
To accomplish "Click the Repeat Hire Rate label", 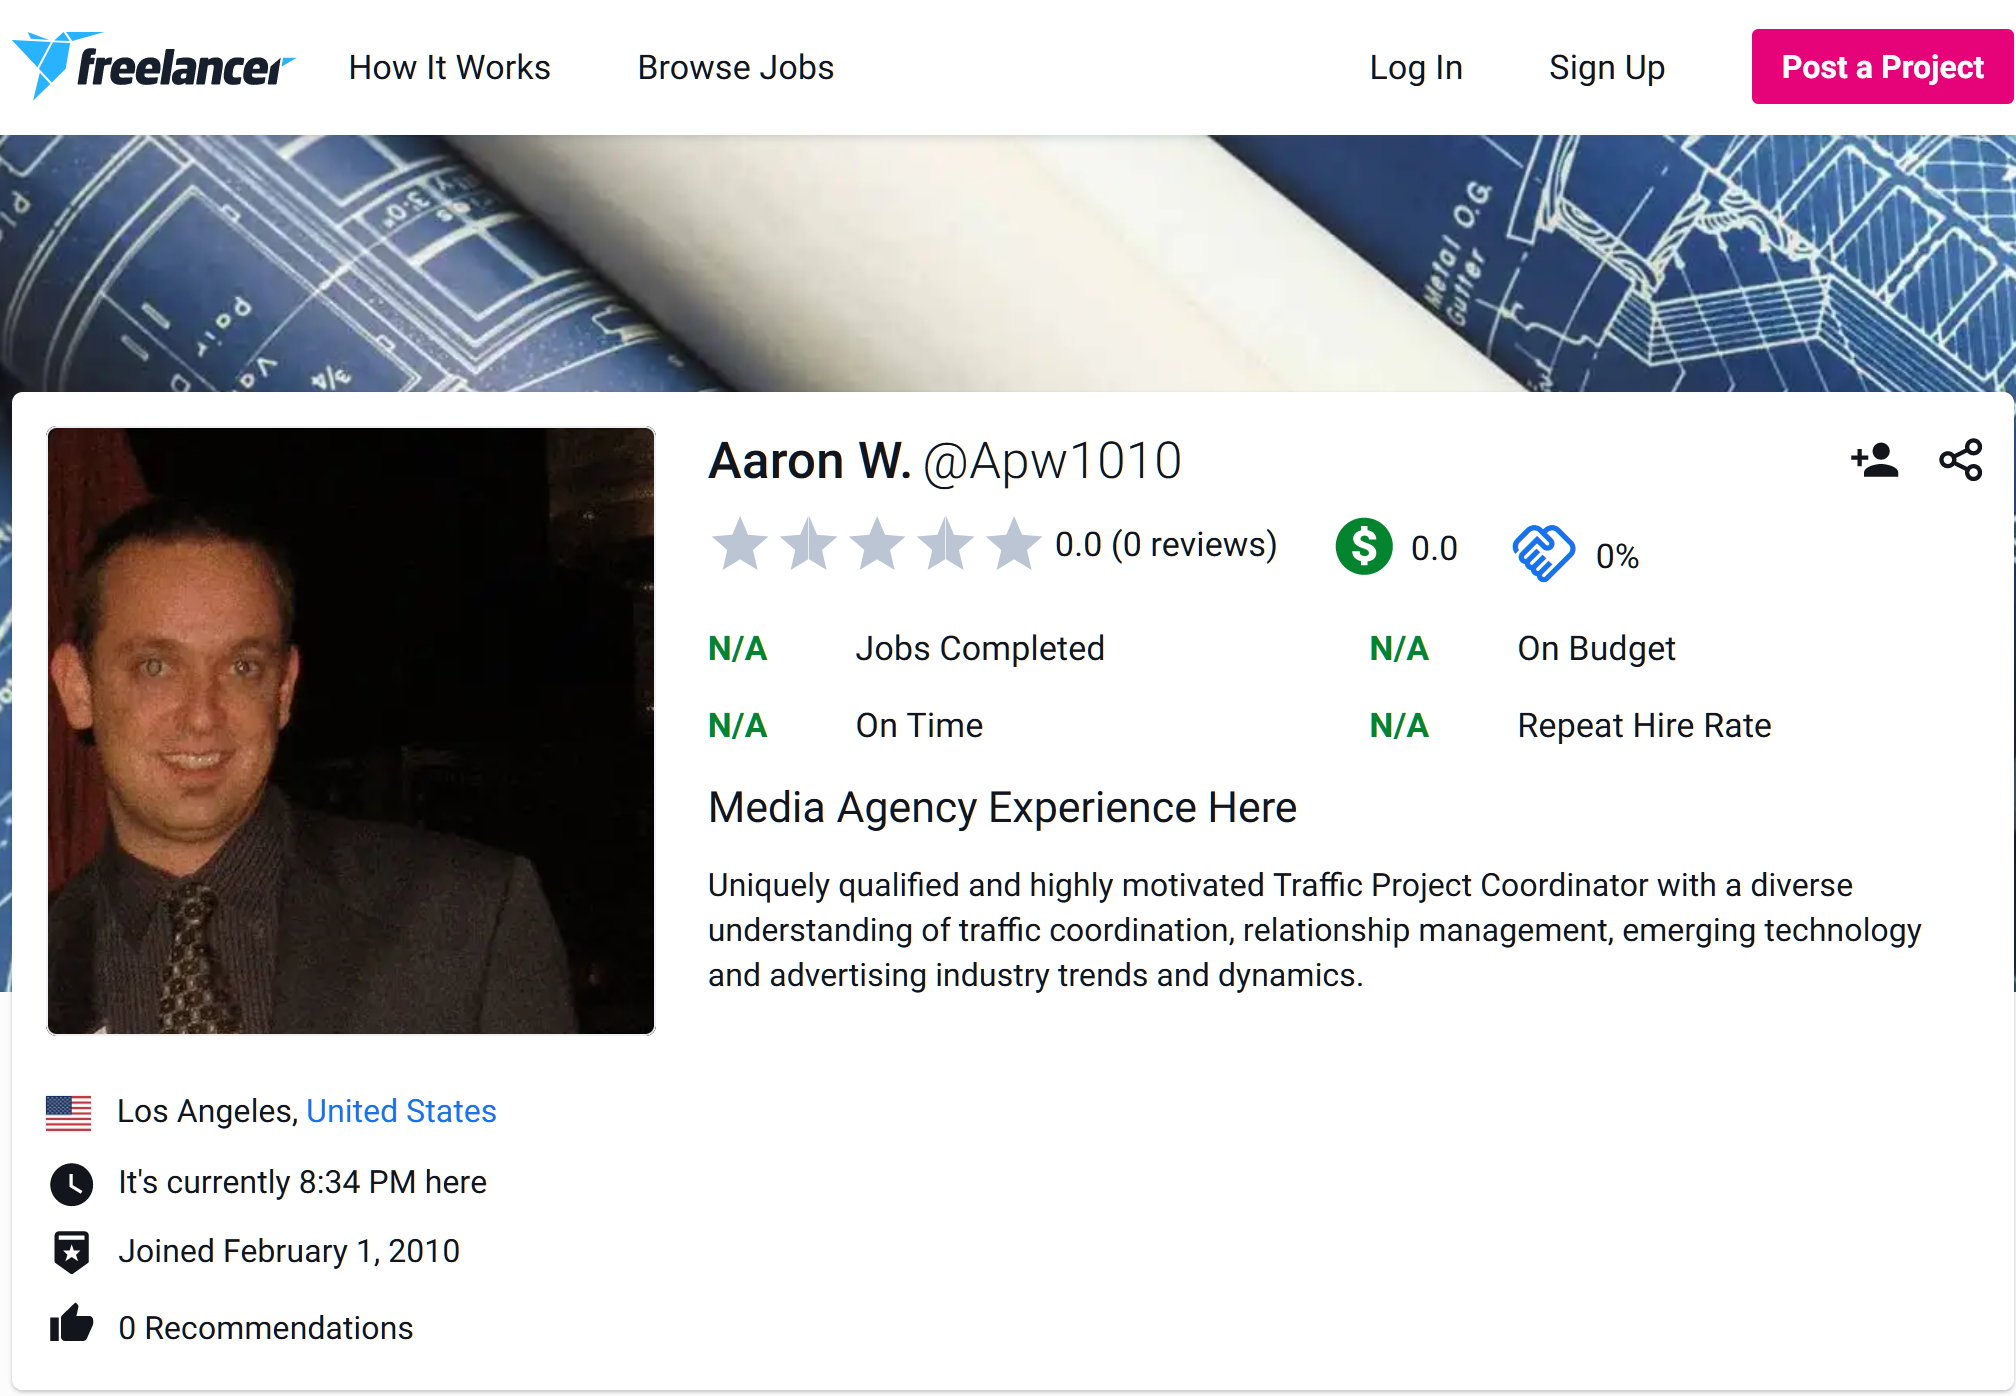I will pyautogui.click(x=1644, y=725).
